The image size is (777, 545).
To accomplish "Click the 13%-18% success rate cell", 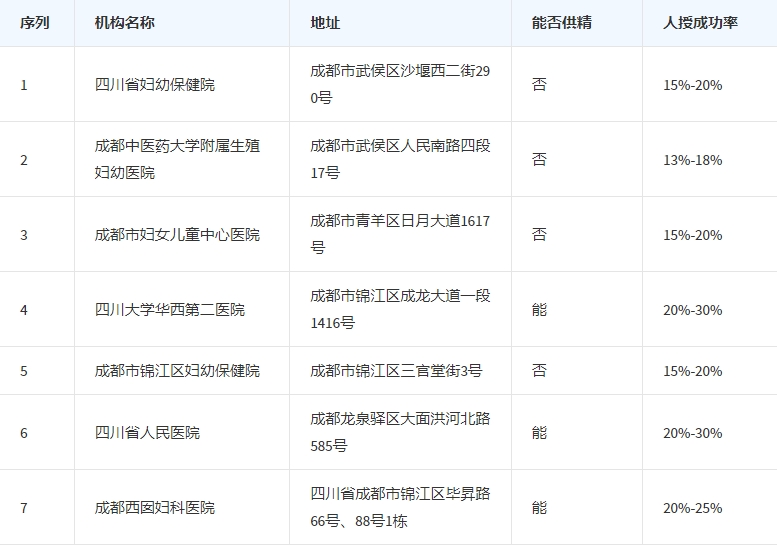I will pyautogui.click(x=693, y=160).
